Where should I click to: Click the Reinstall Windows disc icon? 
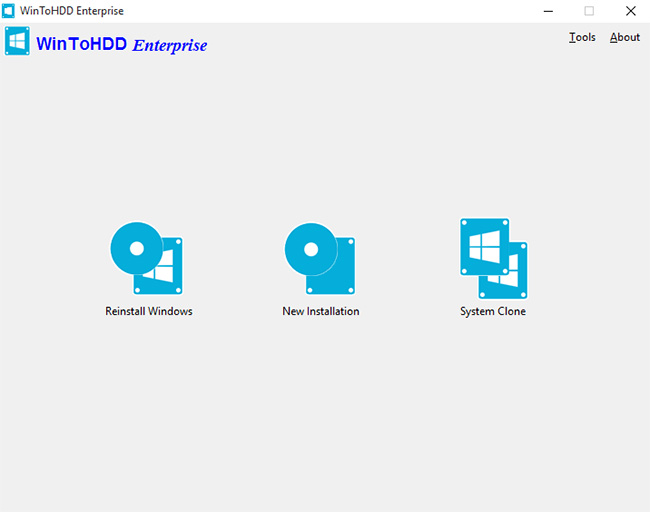146,258
